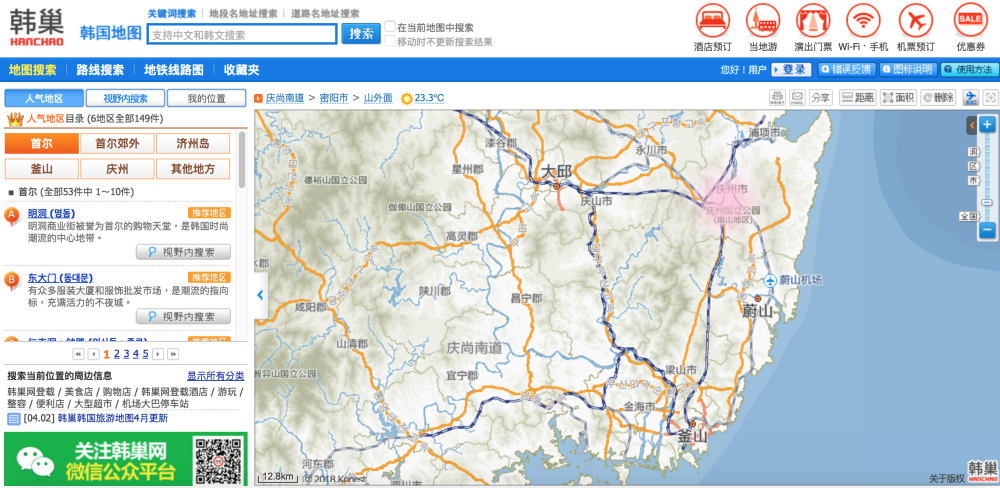Select the Jeju Island (济州岛) region button
The width and height of the screenshot is (1000, 488).
tap(193, 144)
